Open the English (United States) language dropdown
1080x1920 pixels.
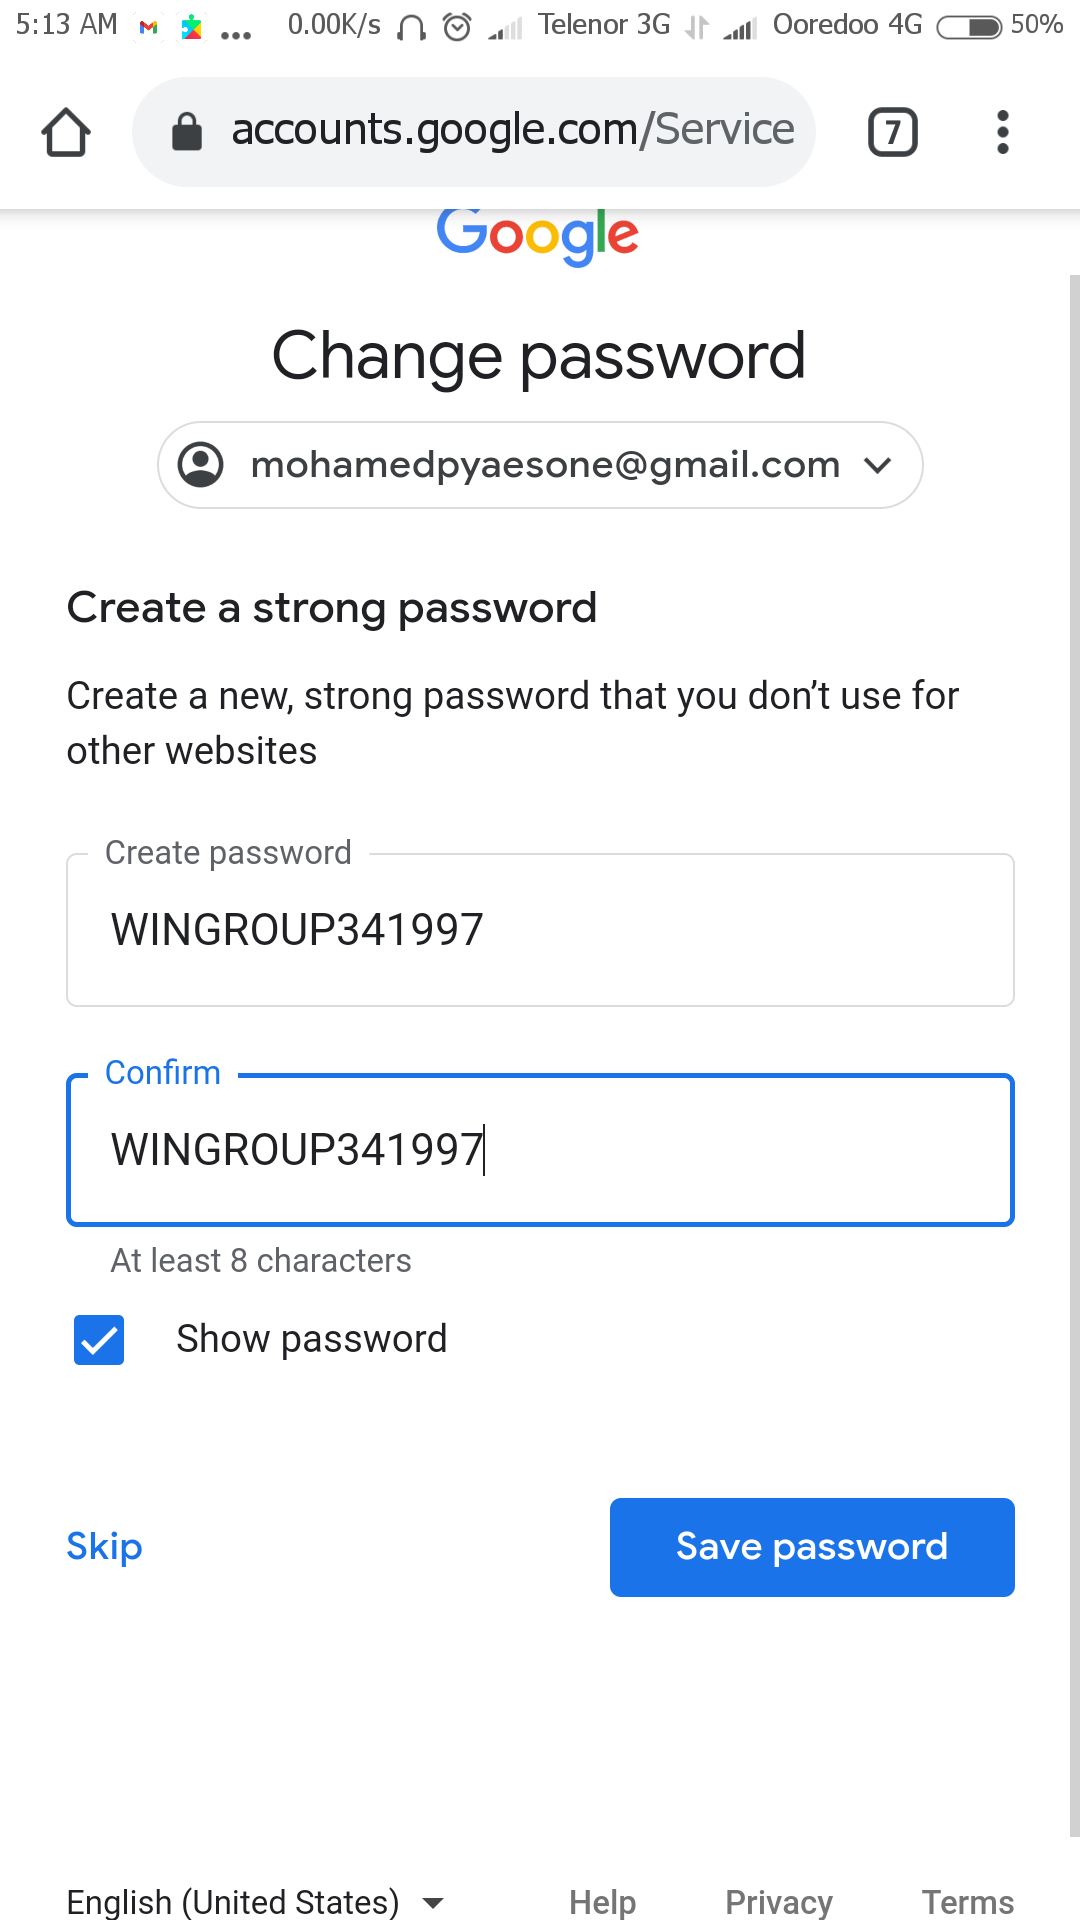tap(255, 1901)
